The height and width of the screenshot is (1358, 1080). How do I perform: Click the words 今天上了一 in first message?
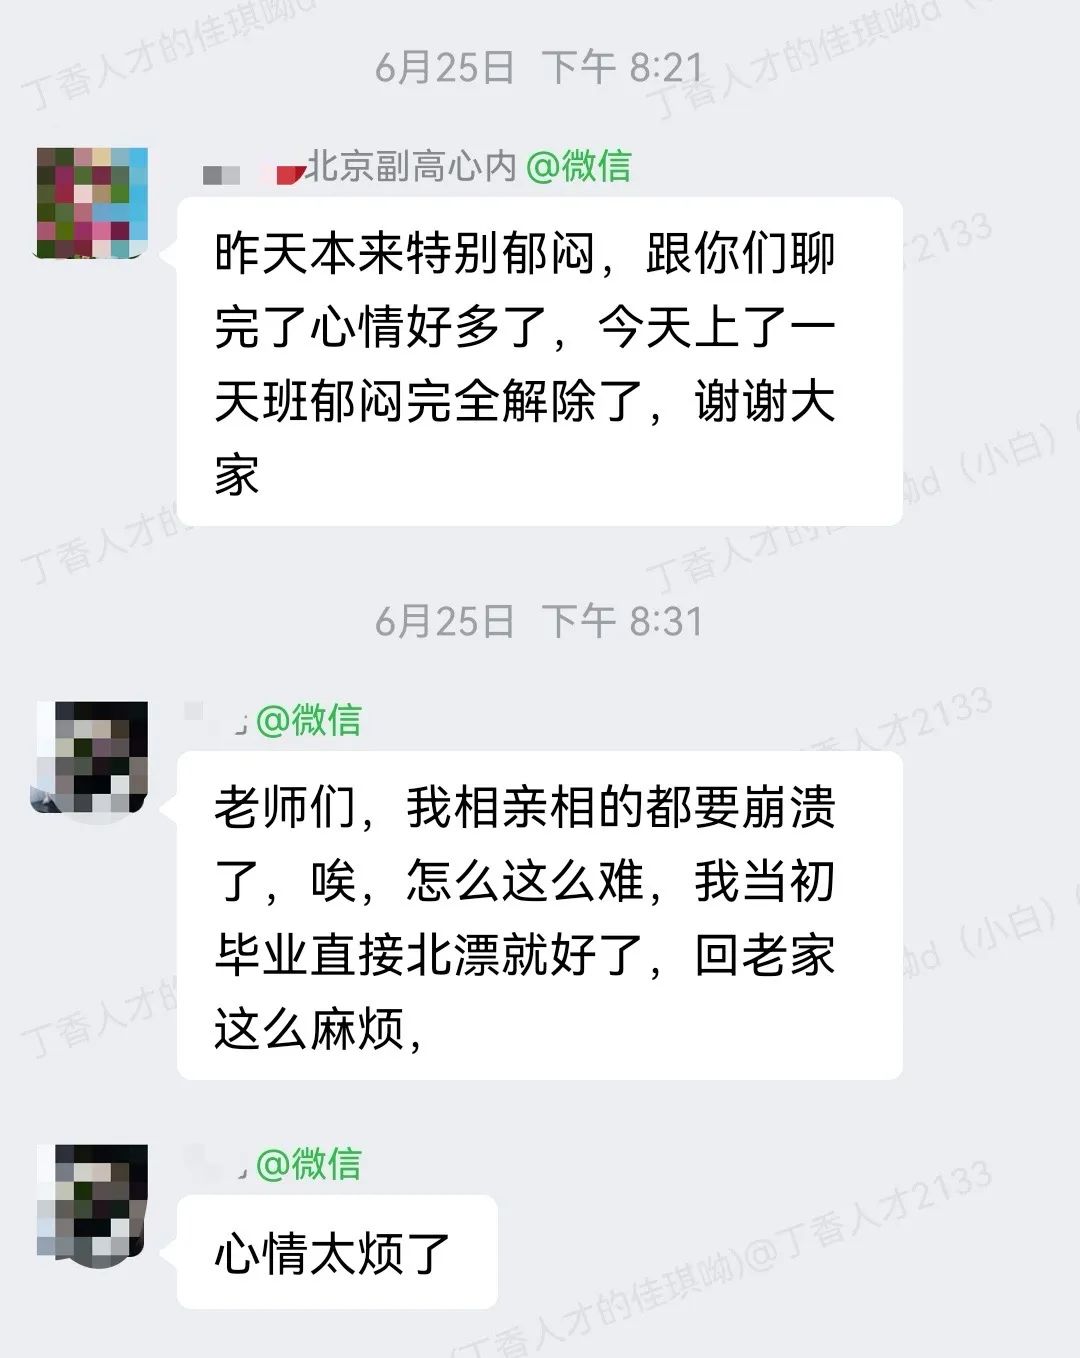point(717,328)
